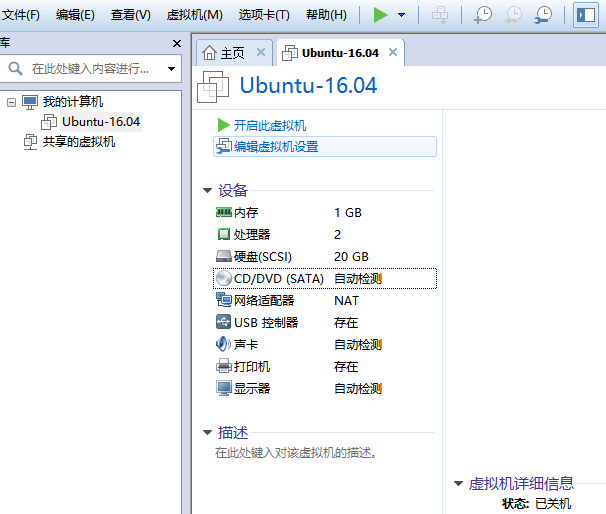Open the 编辑(E) menu
This screenshot has height=514, width=606.
click(75, 15)
